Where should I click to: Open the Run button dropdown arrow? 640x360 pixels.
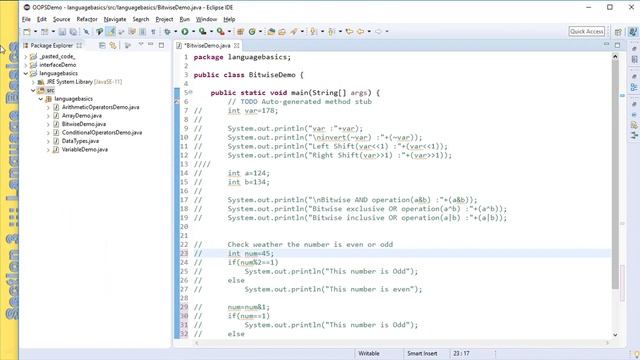pyautogui.click(x=193, y=31)
